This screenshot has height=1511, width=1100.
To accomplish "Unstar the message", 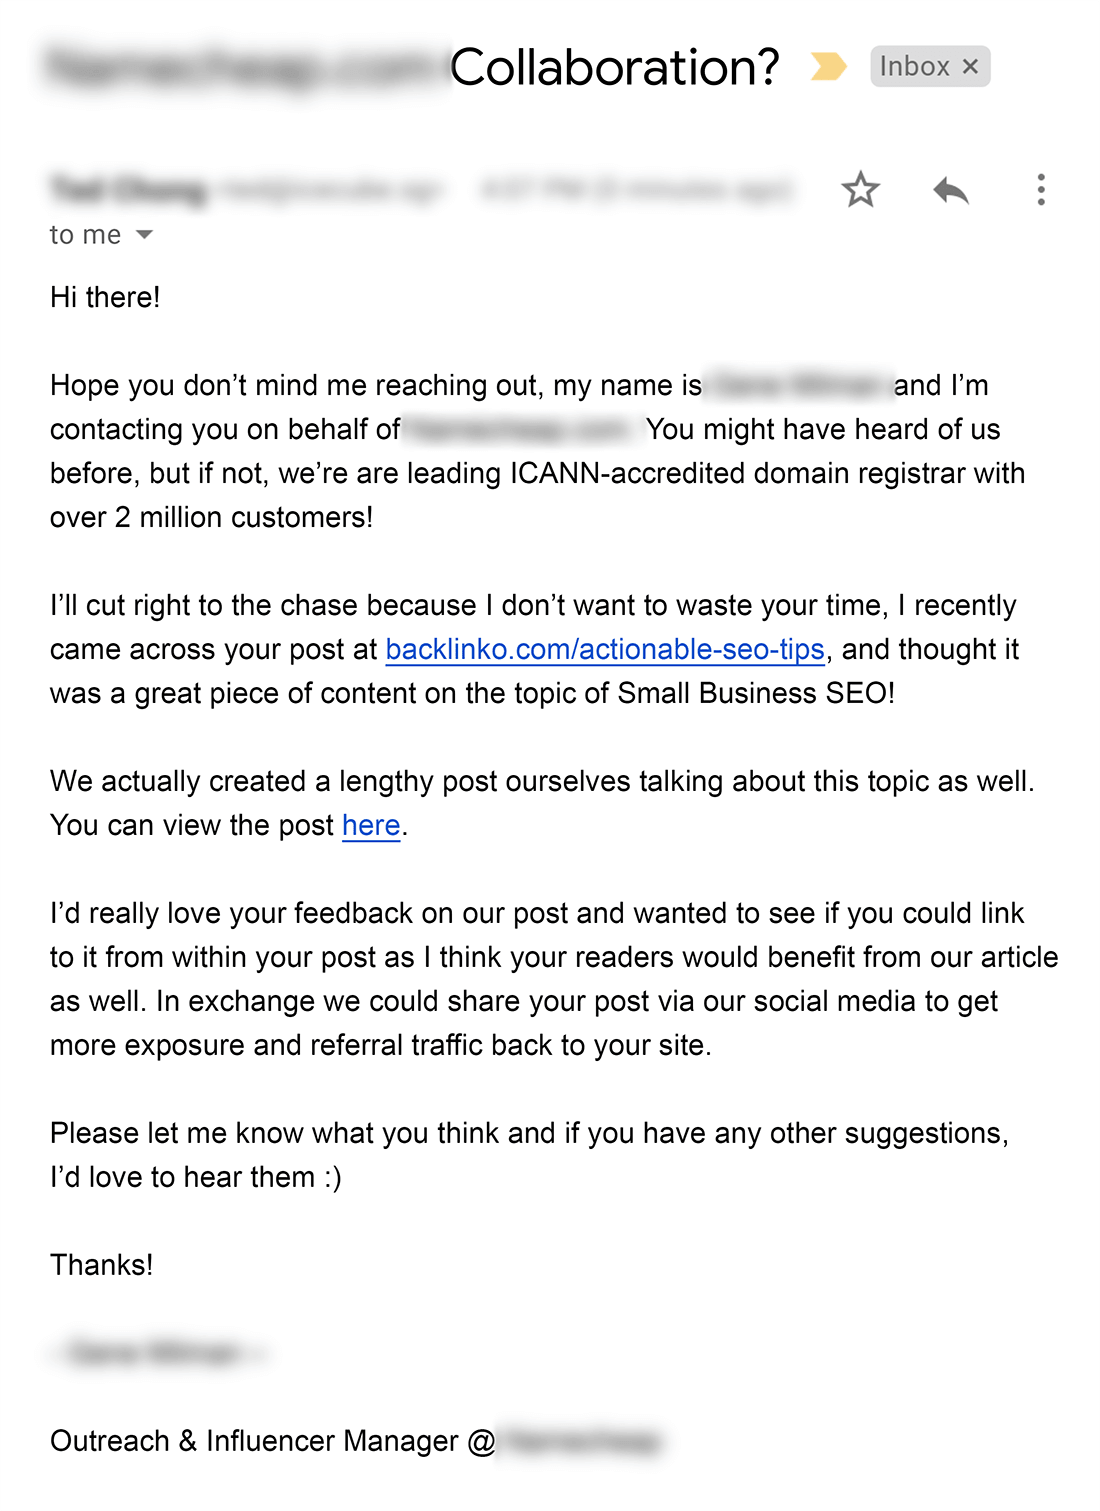I will coord(860,190).
